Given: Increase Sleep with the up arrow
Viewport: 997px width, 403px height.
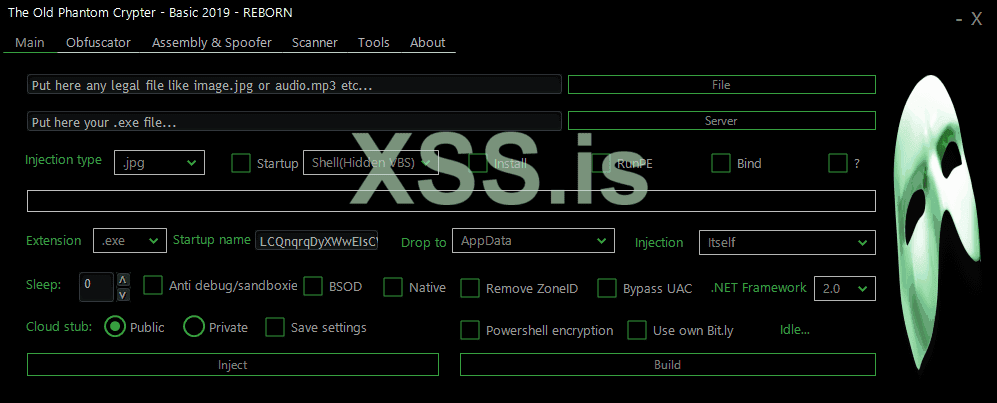Looking at the screenshot, I should tap(123, 280).
